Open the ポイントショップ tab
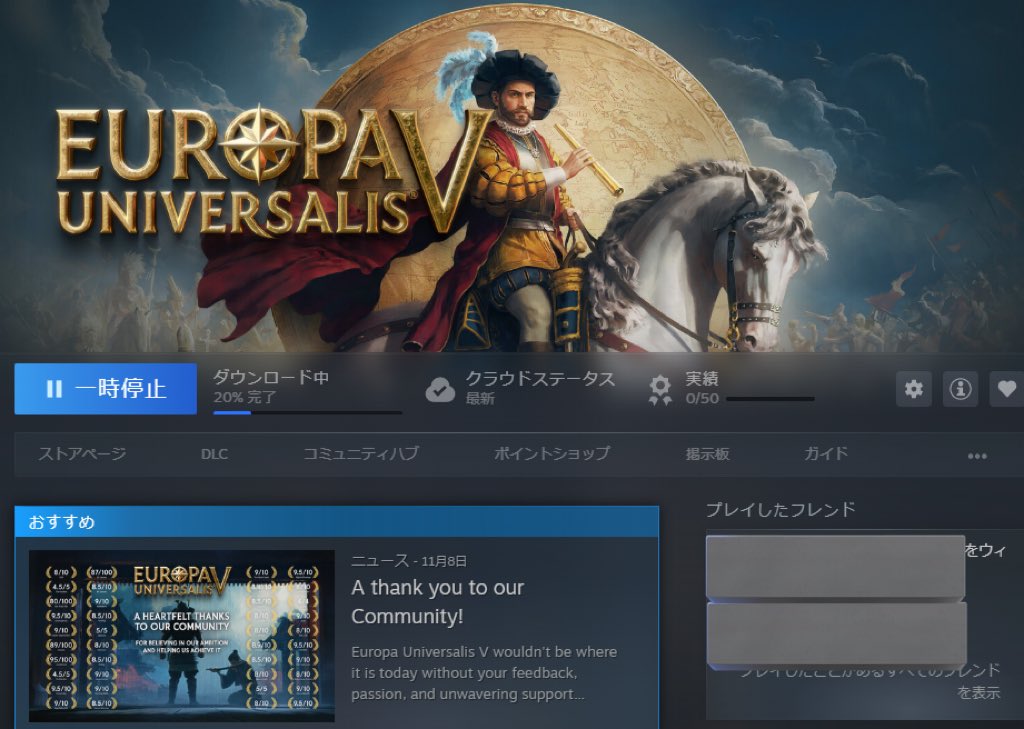The image size is (1024, 729). pyautogui.click(x=552, y=453)
